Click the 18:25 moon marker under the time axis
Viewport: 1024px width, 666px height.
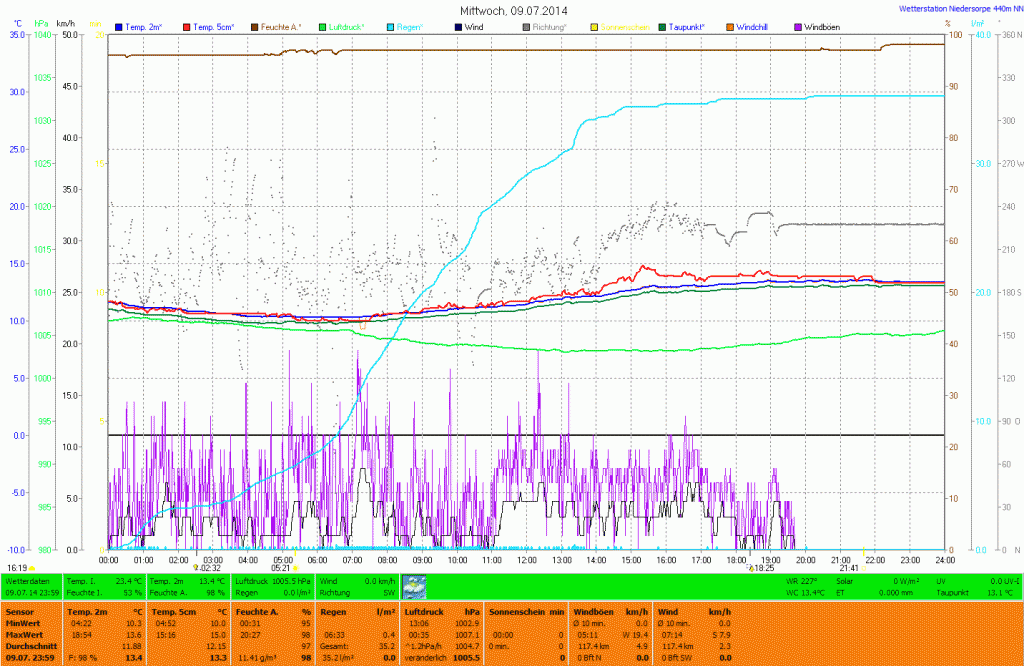pos(762,567)
